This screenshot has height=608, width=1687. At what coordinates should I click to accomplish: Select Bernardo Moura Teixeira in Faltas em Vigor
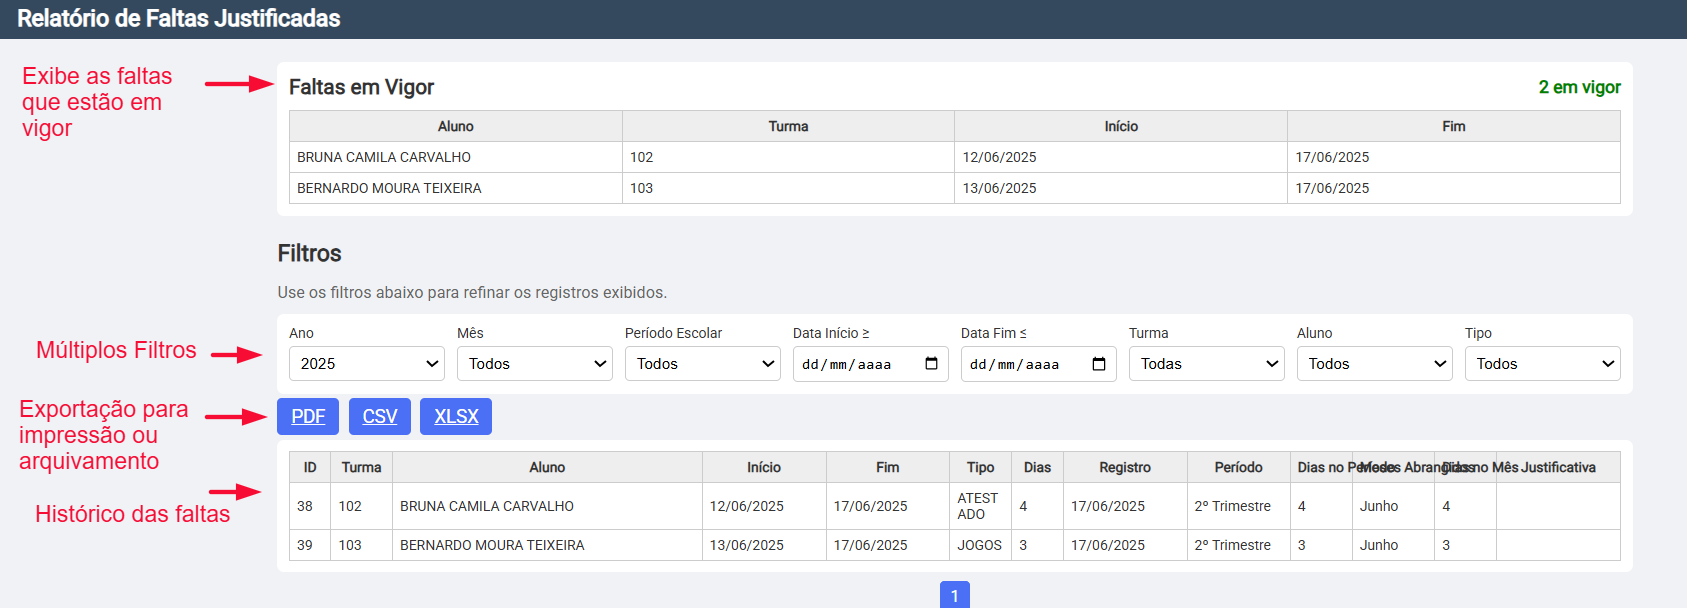coord(389,188)
